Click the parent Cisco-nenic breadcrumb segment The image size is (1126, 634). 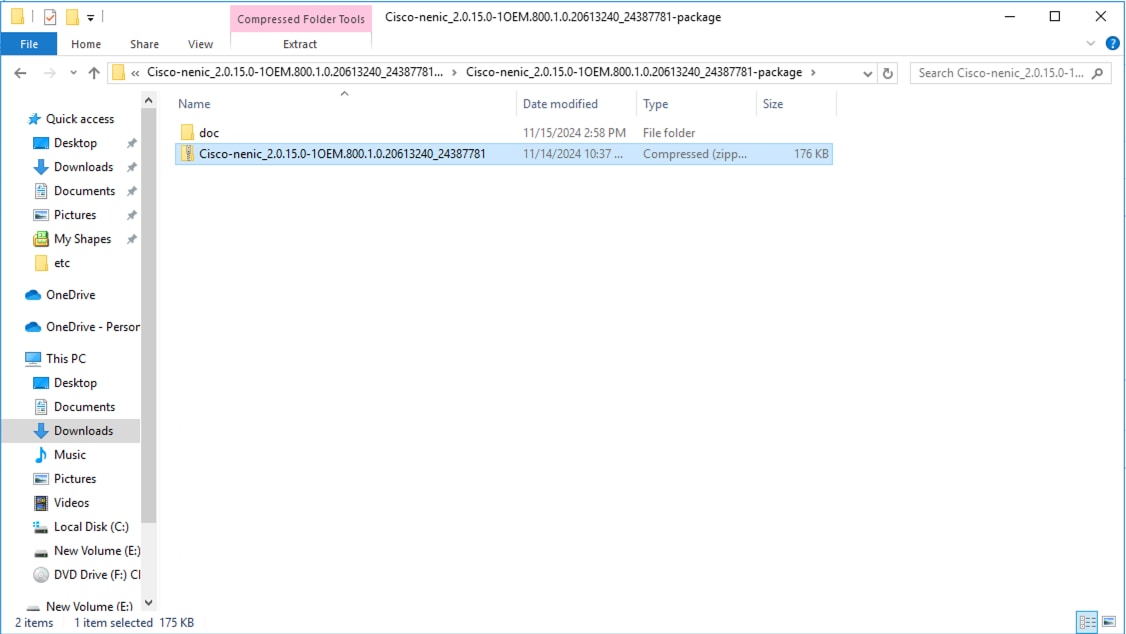(x=295, y=73)
